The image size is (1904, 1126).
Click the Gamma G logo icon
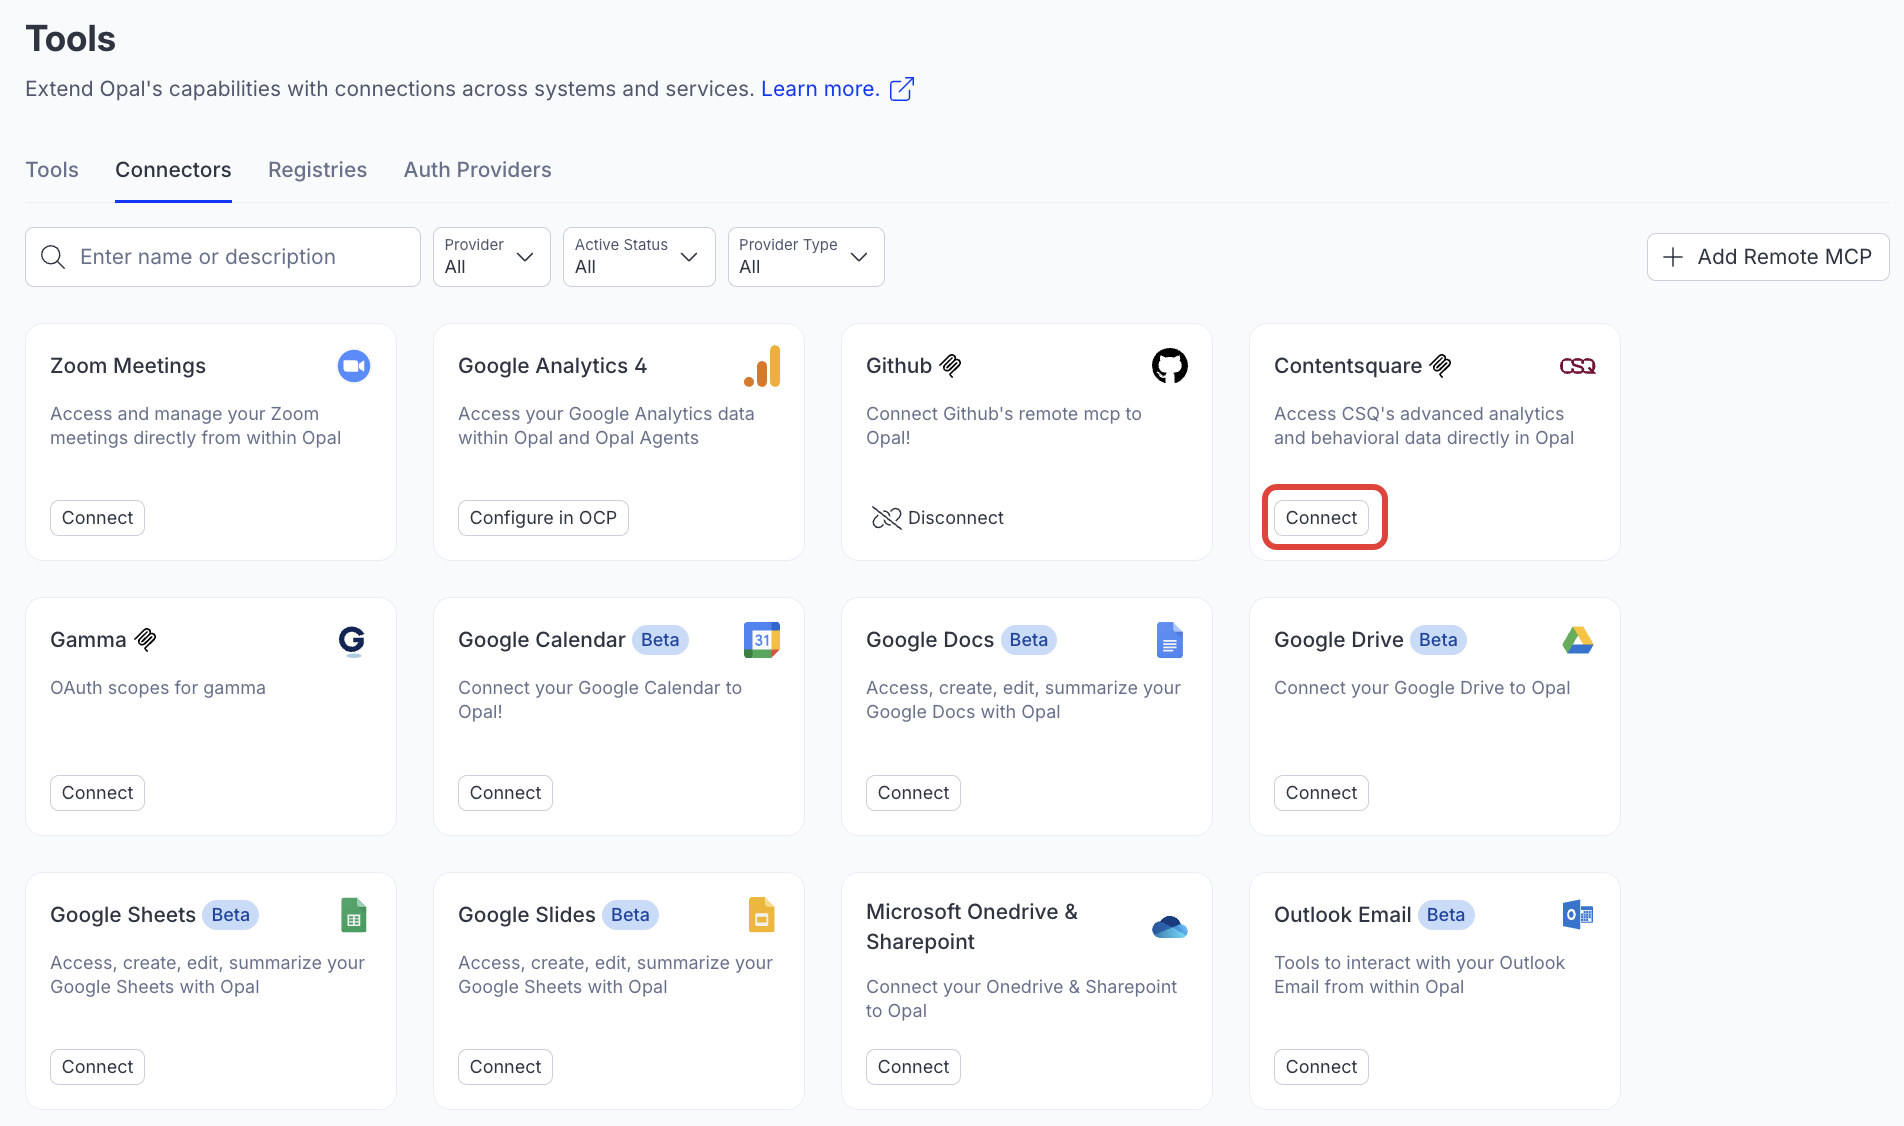pyautogui.click(x=352, y=640)
